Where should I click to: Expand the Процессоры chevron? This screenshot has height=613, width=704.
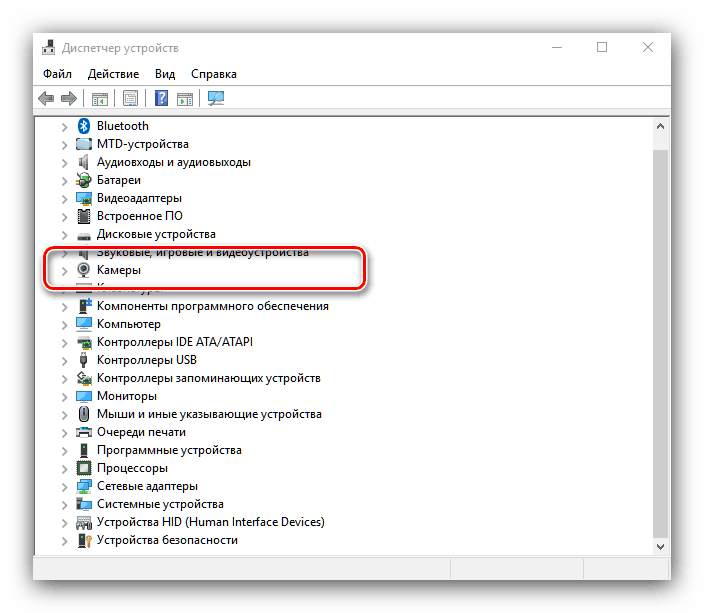[x=64, y=469]
